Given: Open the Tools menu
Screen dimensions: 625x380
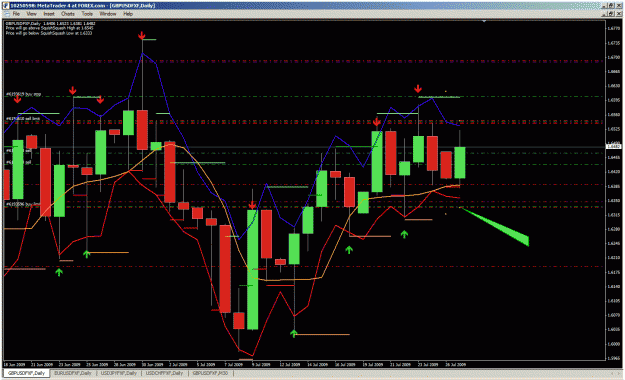Looking at the screenshot, I should (87, 14).
